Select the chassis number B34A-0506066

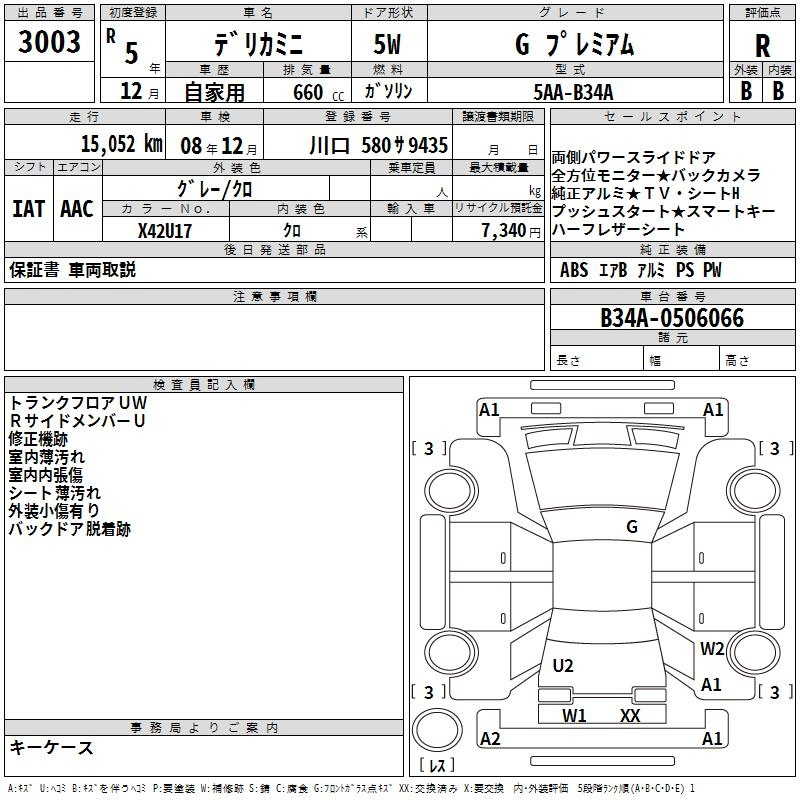[x=672, y=318]
